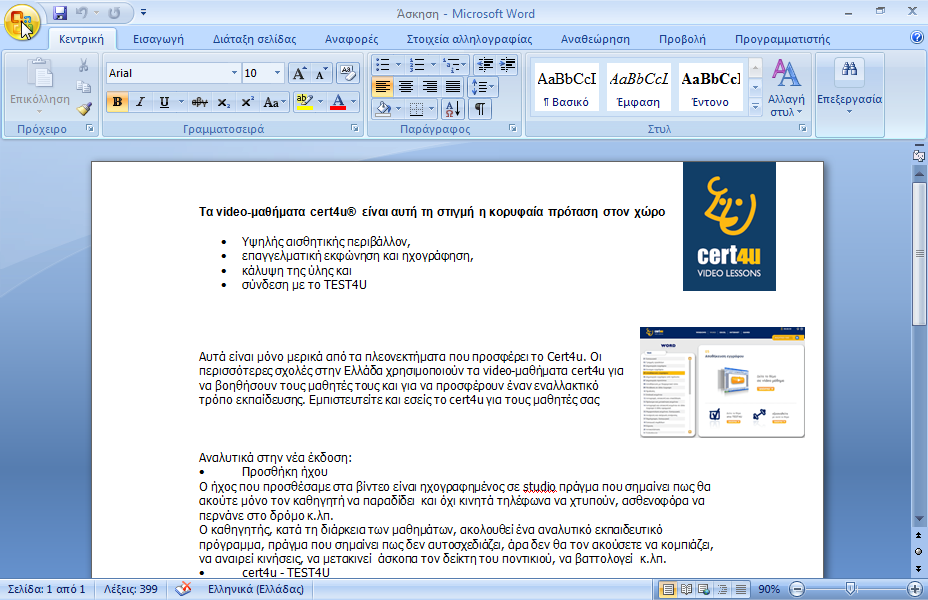Apply the Έμφαση style
This screenshot has height=600, width=928.
pos(638,87)
